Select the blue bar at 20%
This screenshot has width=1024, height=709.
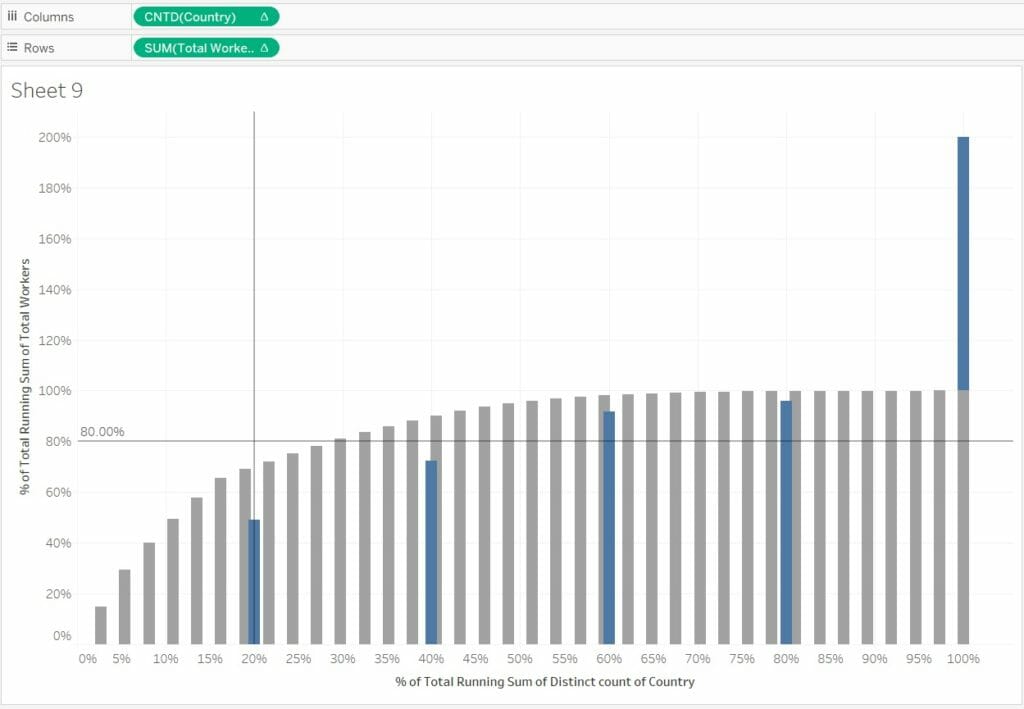click(254, 582)
